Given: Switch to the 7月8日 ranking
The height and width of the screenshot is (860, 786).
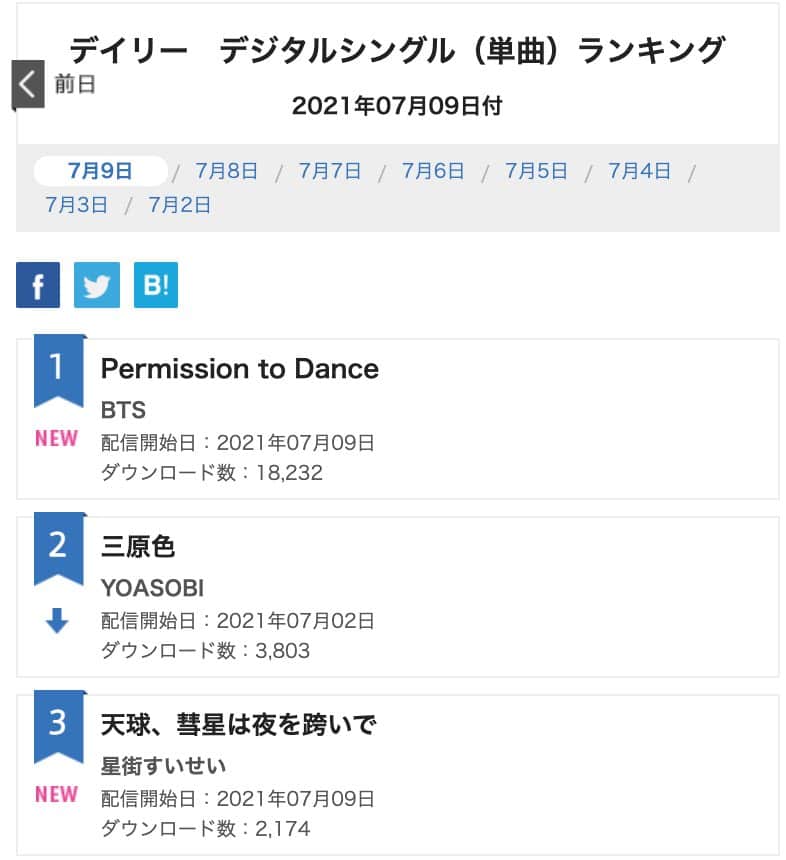Looking at the screenshot, I should [x=227, y=171].
